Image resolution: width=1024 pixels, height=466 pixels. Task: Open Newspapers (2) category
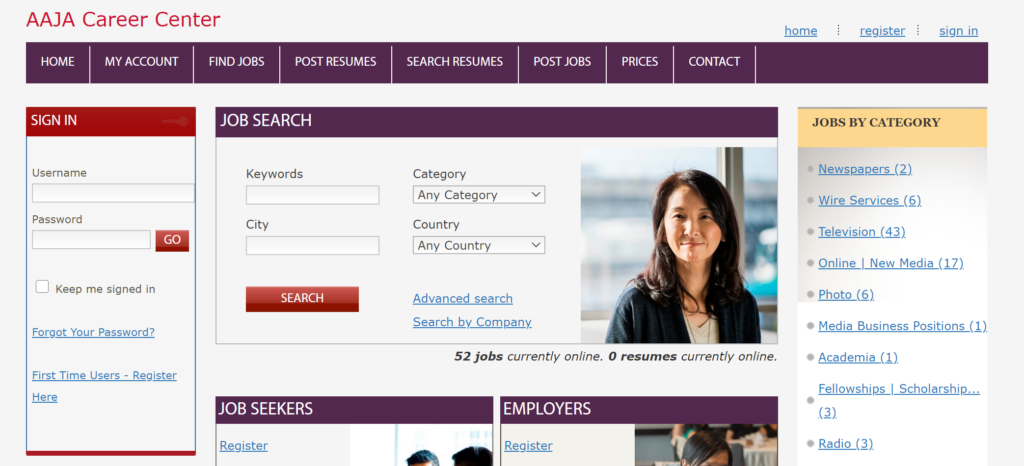(865, 169)
